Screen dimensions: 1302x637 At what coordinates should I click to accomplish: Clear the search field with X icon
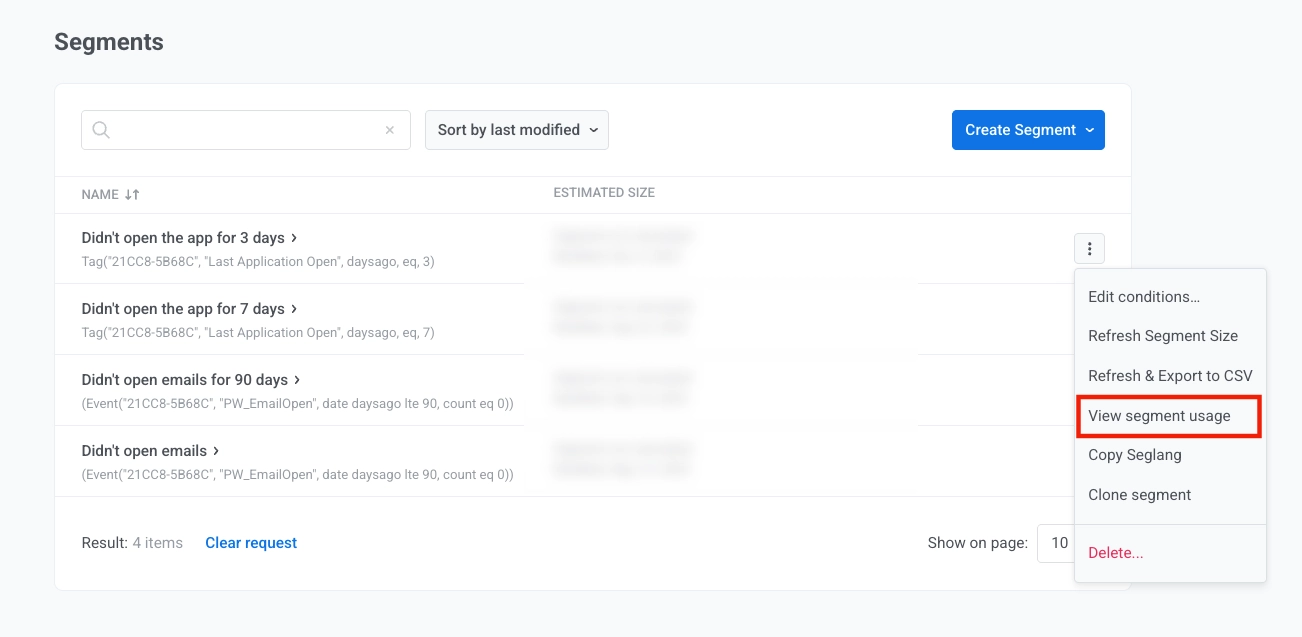coord(390,130)
